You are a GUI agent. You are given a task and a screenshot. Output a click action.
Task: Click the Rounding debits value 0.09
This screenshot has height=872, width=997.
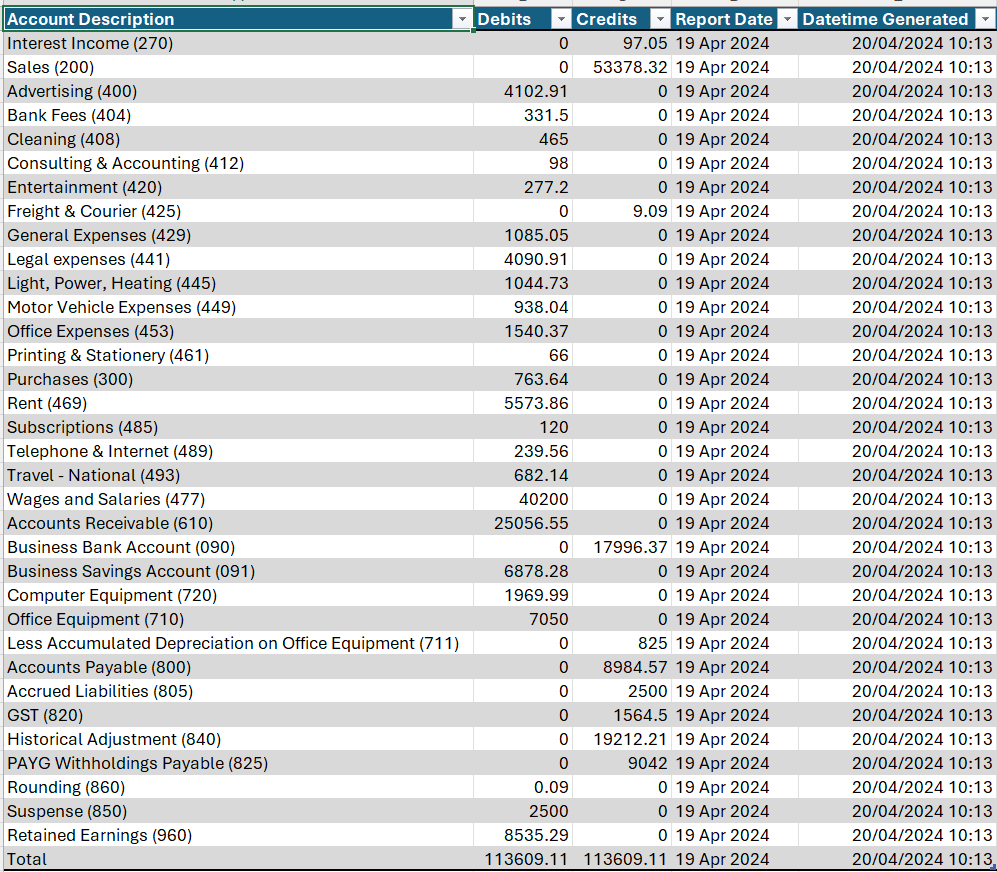tap(551, 787)
